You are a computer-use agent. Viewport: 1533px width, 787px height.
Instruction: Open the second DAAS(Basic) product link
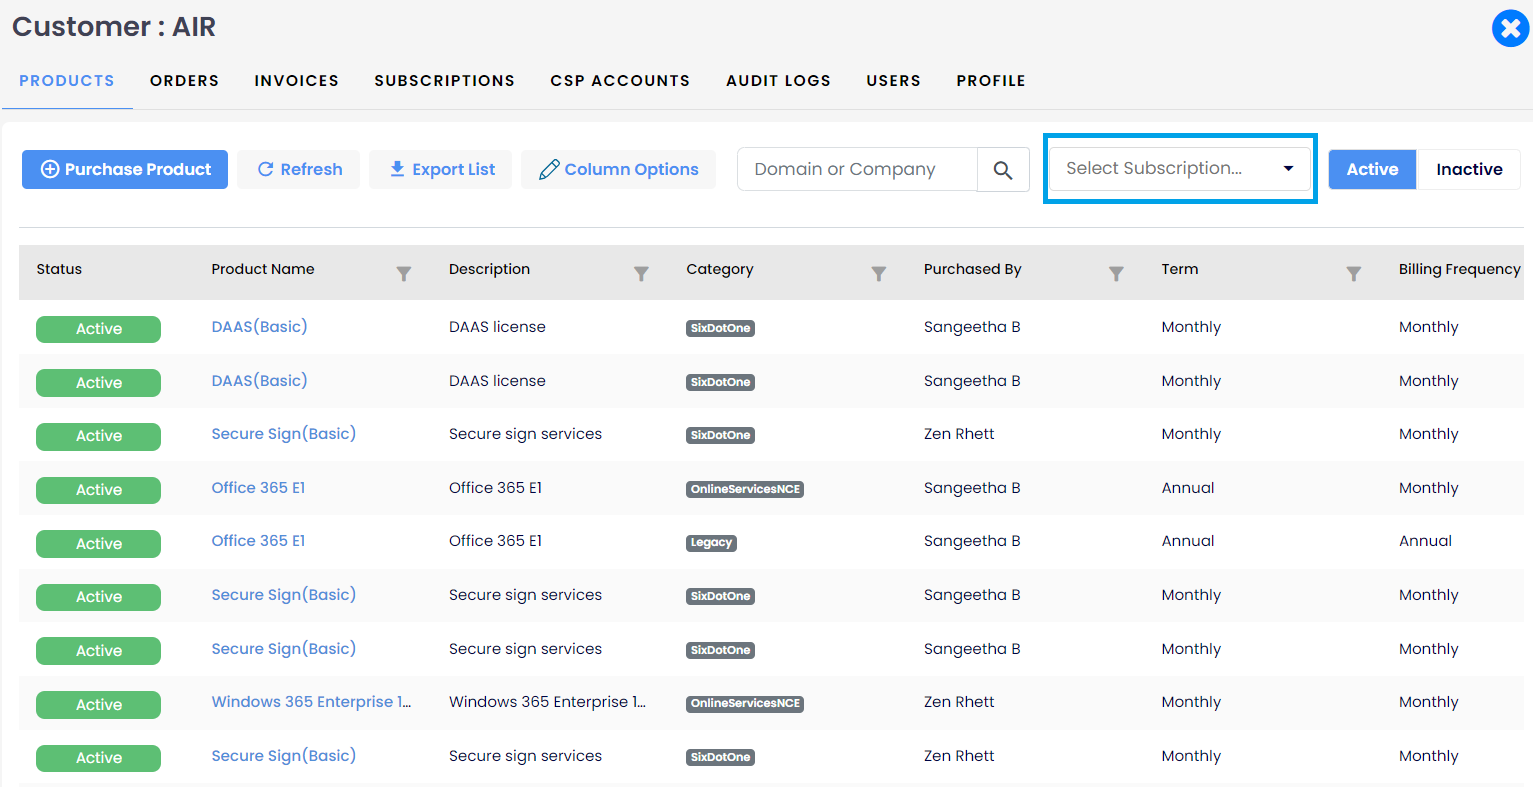pyautogui.click(x=259, y=381)
